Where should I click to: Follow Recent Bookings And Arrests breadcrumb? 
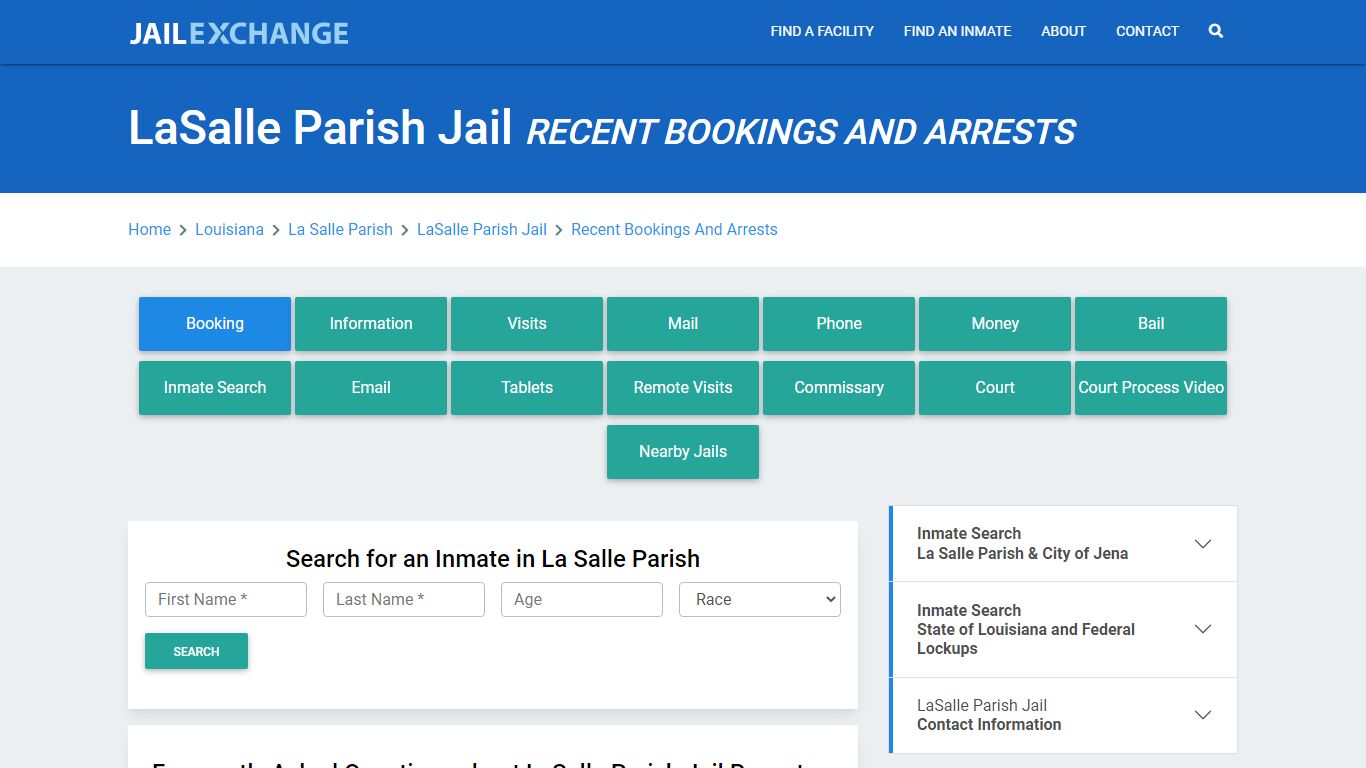pyautogui.click(x=674, y=229)
